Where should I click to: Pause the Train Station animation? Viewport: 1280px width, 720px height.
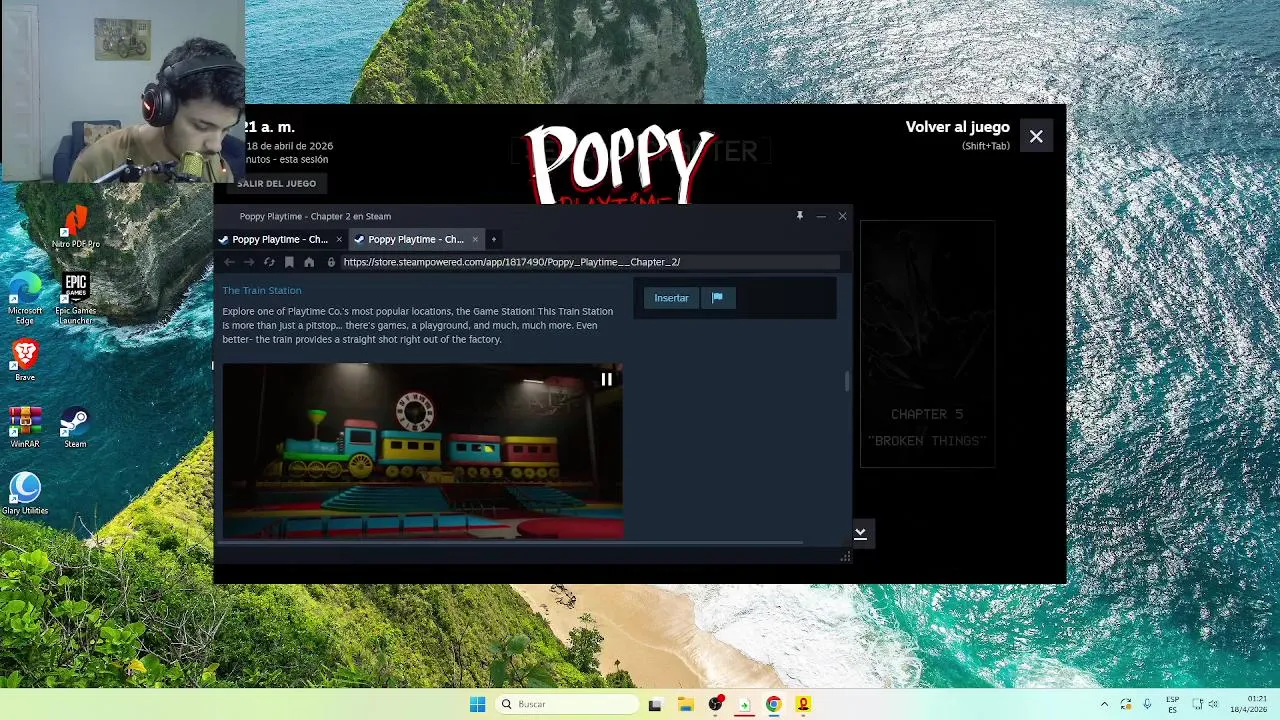click(606, 379)
